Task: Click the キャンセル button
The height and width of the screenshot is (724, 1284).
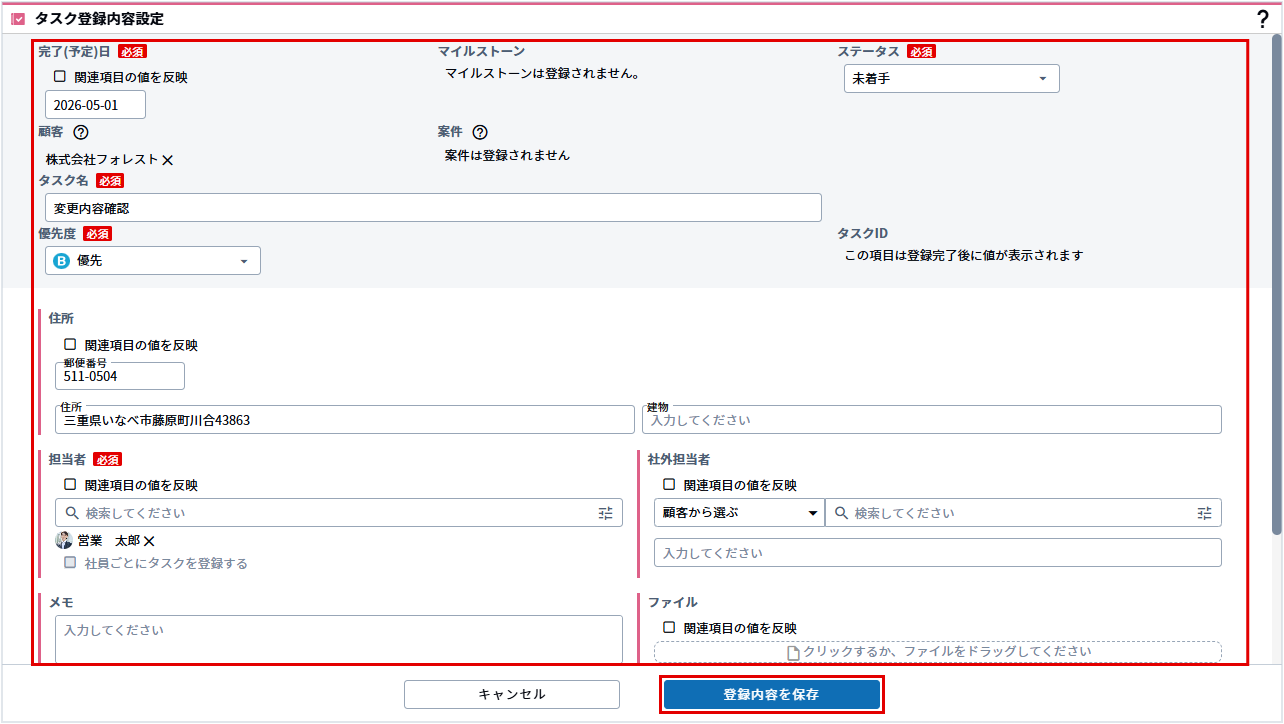Action: pyautogui.click(x=511, y=694)
